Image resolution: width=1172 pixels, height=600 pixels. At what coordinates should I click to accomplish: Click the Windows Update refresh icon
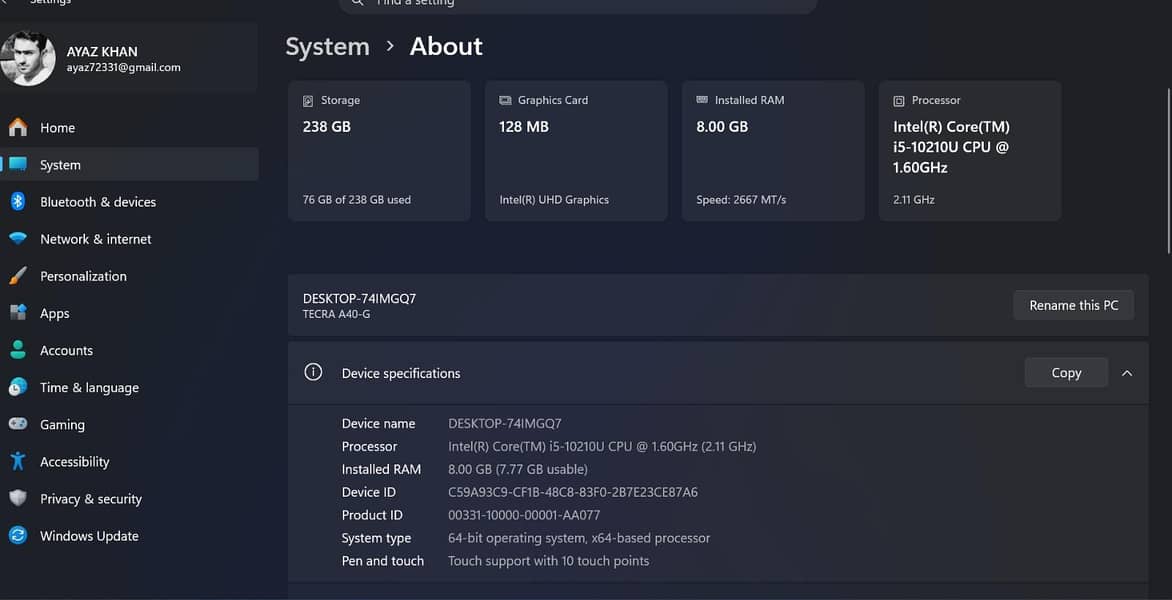point(18,536)
